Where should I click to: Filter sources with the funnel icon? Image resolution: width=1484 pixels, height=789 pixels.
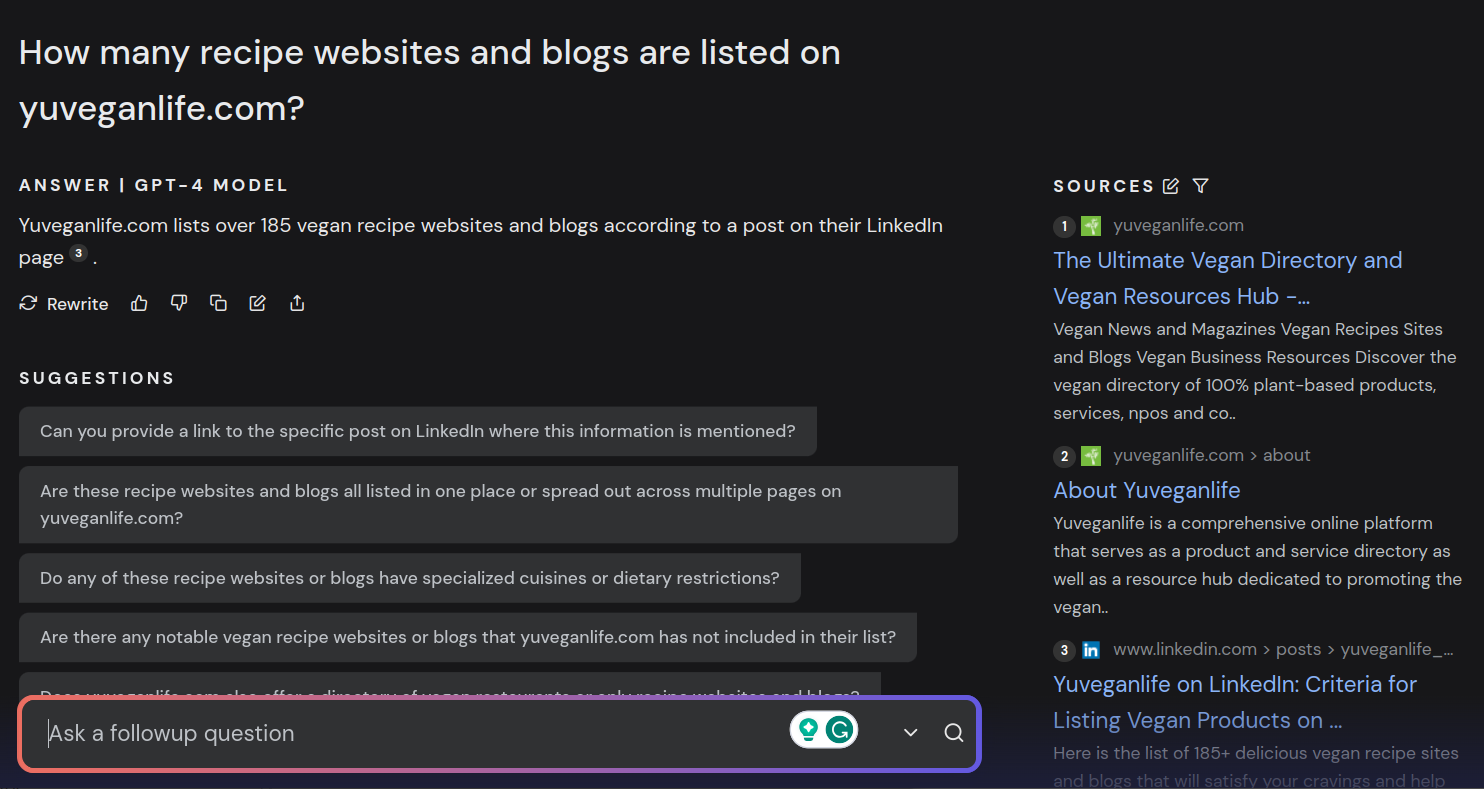(x=1201, y=186)
